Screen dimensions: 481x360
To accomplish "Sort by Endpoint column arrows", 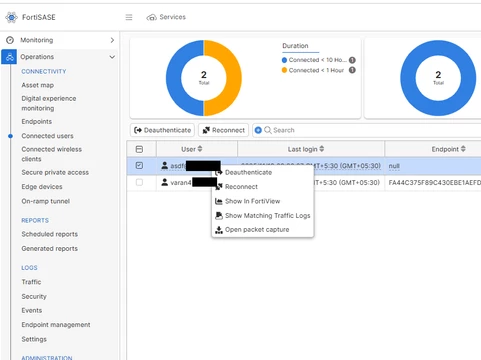I will [463, 149].
